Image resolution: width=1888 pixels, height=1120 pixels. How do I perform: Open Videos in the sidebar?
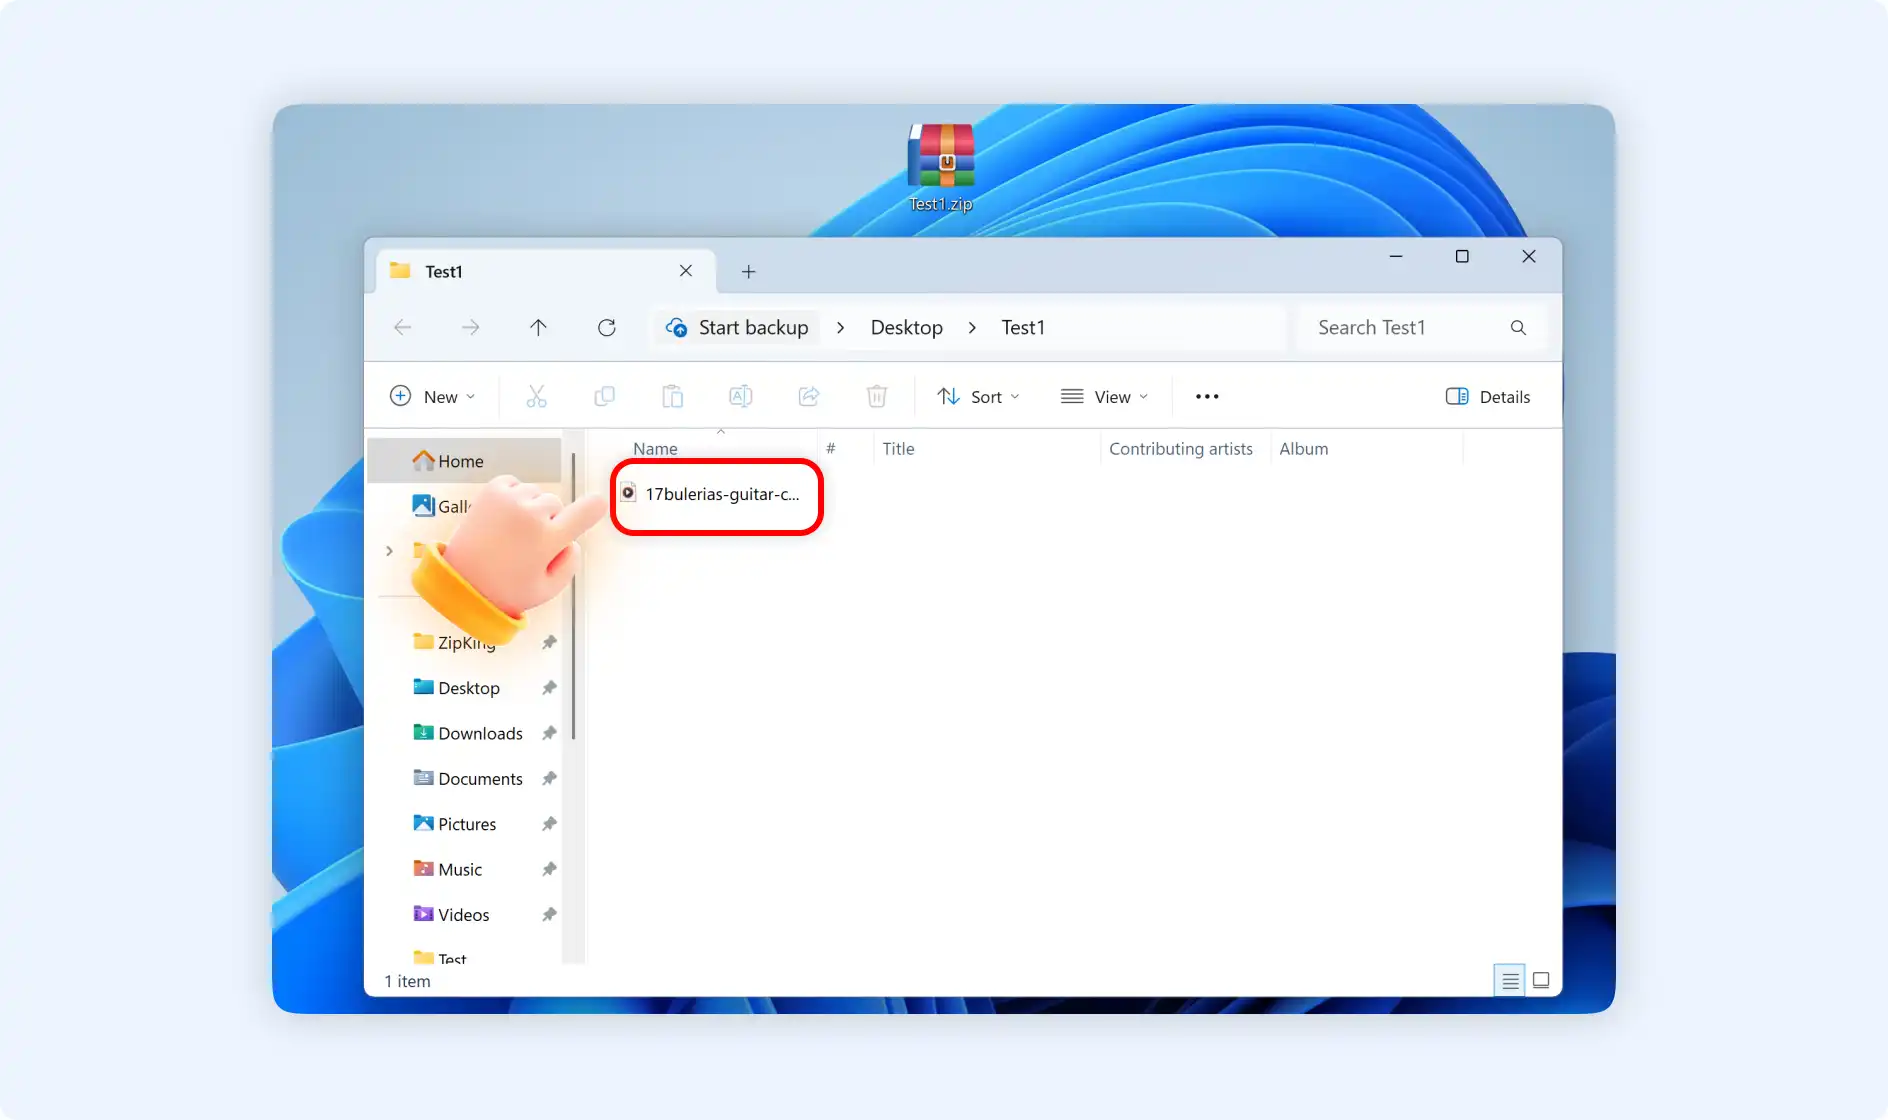coord(452,914)
